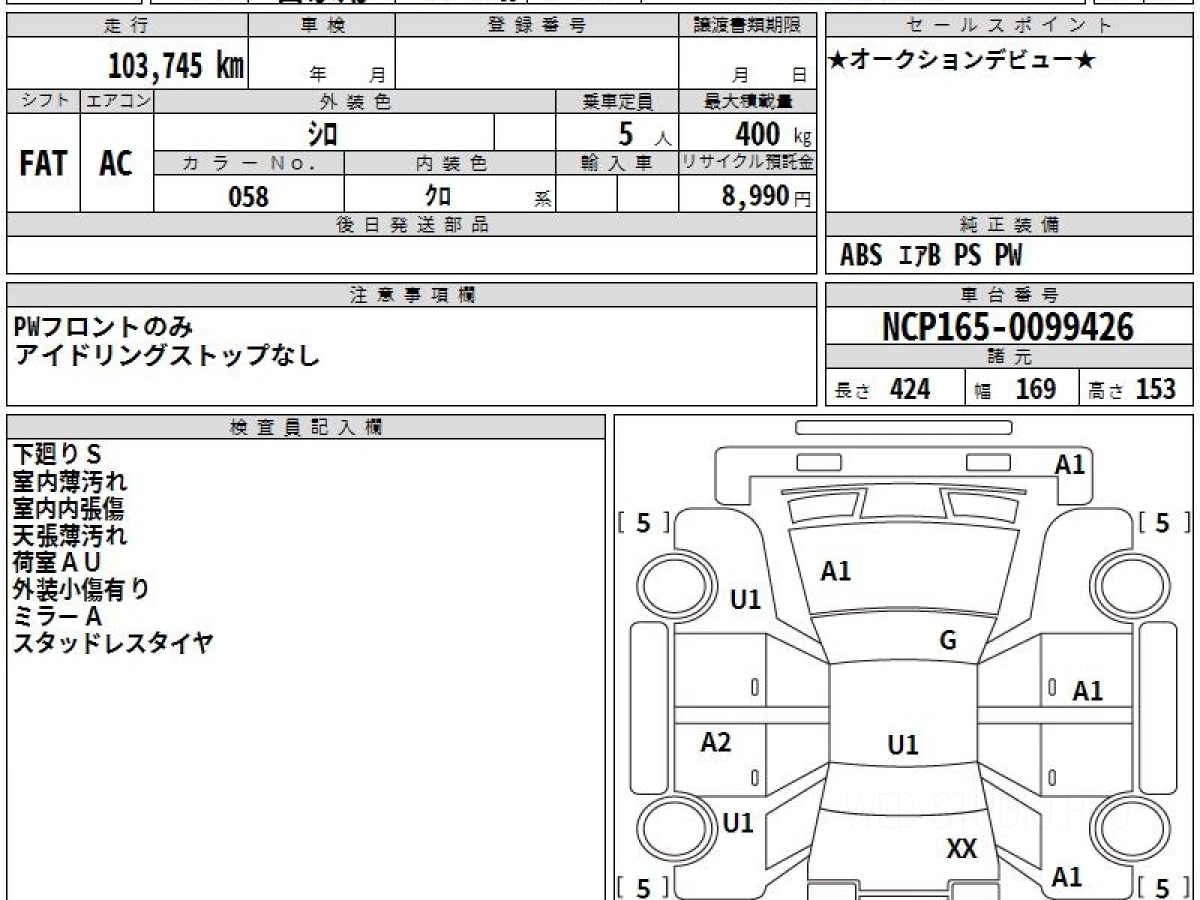Click the U1 mark near the front wheel
This screenshot has width=1200, height=900.
(x=746, y=600)
